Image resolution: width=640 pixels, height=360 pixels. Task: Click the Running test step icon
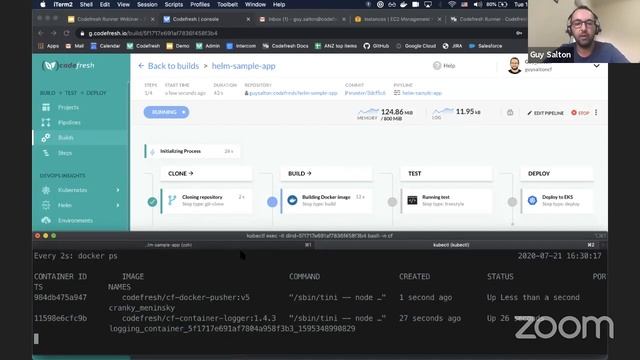point(412,200)
